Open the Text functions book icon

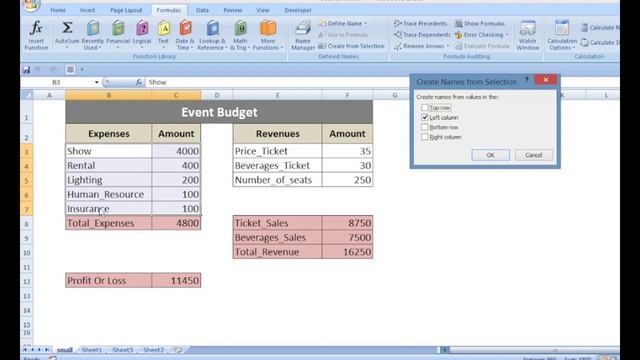point(163,29)
